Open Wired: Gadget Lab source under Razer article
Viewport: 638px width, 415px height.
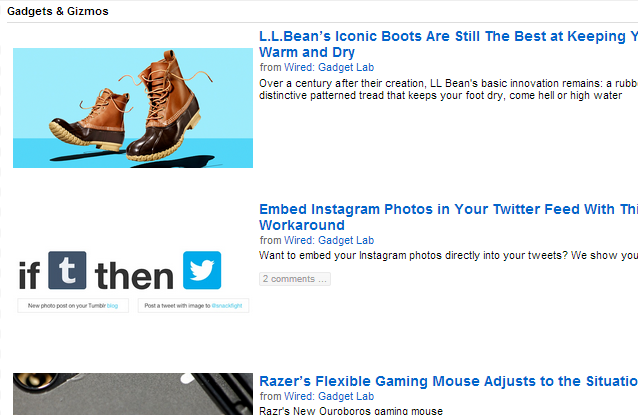click(329, 396)
